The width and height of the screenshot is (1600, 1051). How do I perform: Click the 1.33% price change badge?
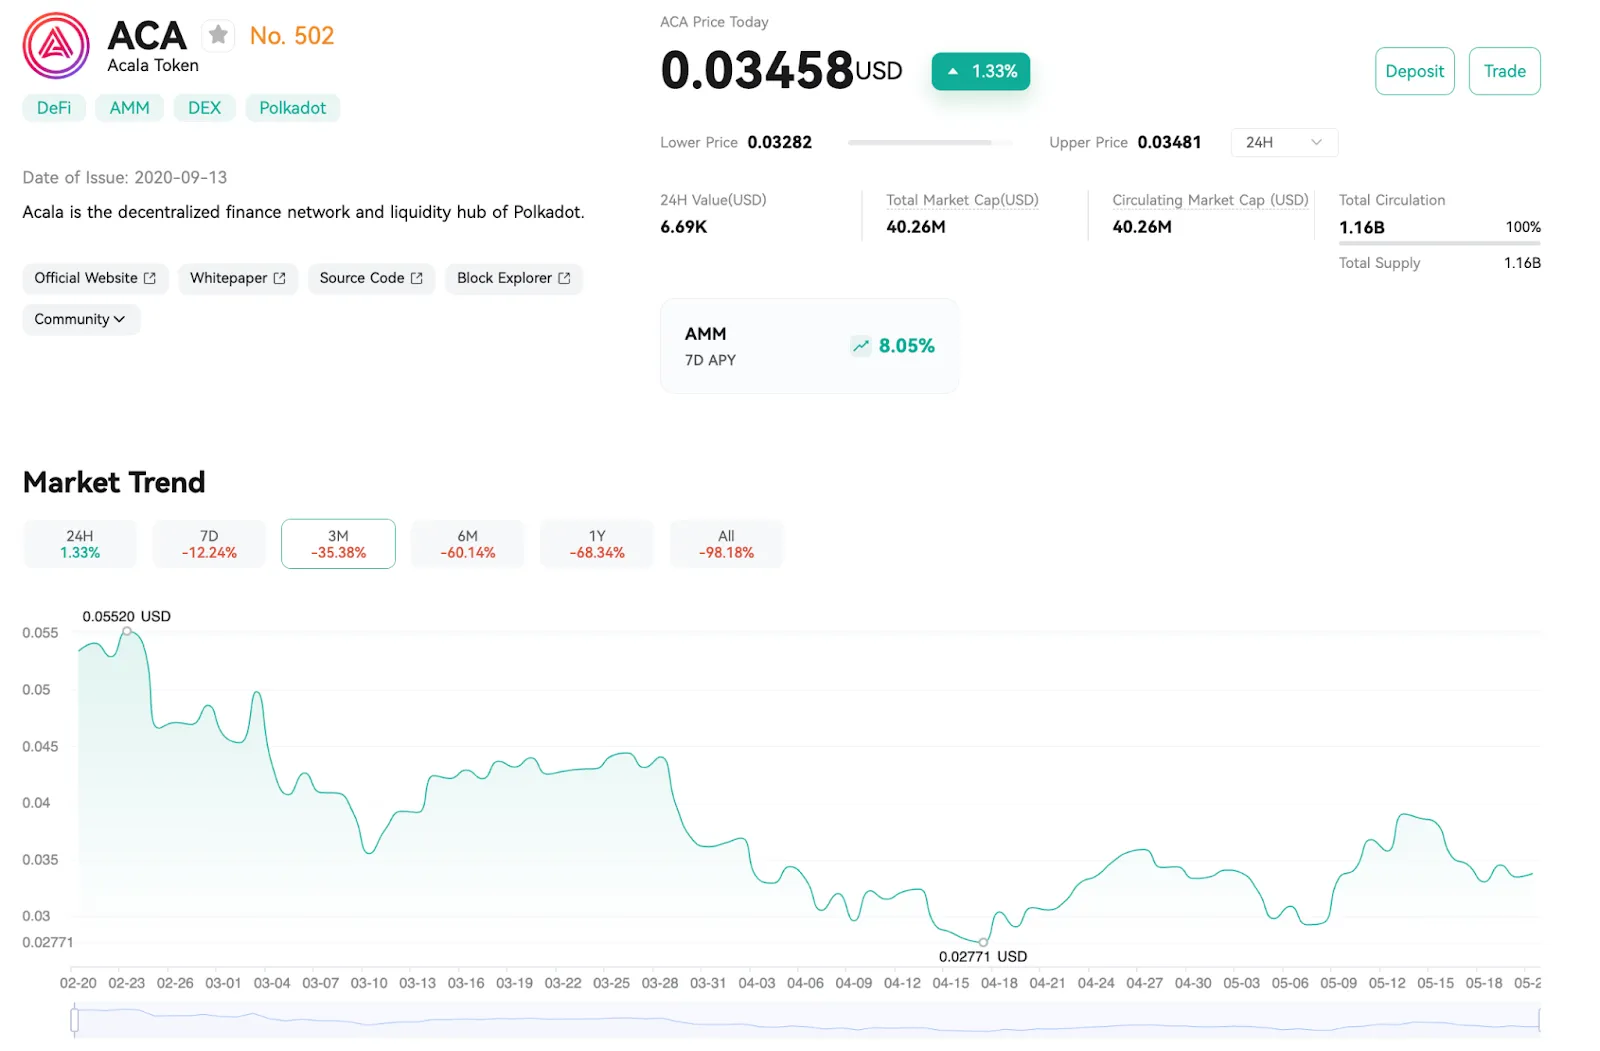click(981, 72)
